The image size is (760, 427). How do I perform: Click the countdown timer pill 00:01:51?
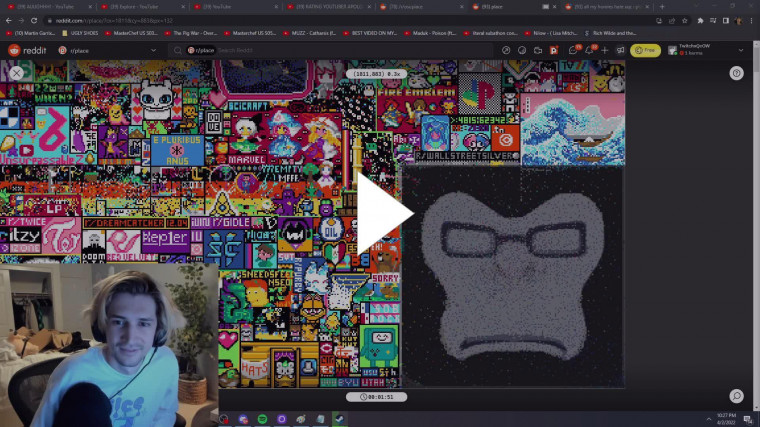tap(377, 396)
